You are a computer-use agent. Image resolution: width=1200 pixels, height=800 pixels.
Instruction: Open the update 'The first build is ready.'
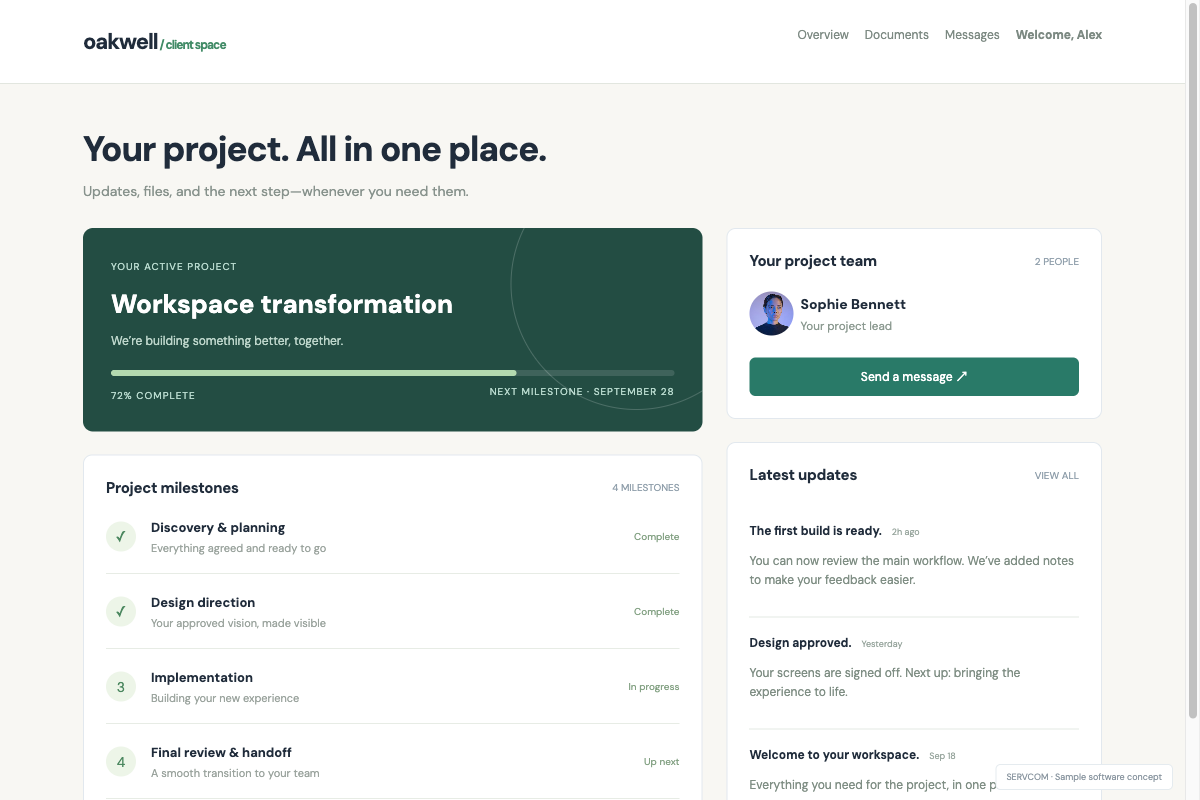click(815, 531)
